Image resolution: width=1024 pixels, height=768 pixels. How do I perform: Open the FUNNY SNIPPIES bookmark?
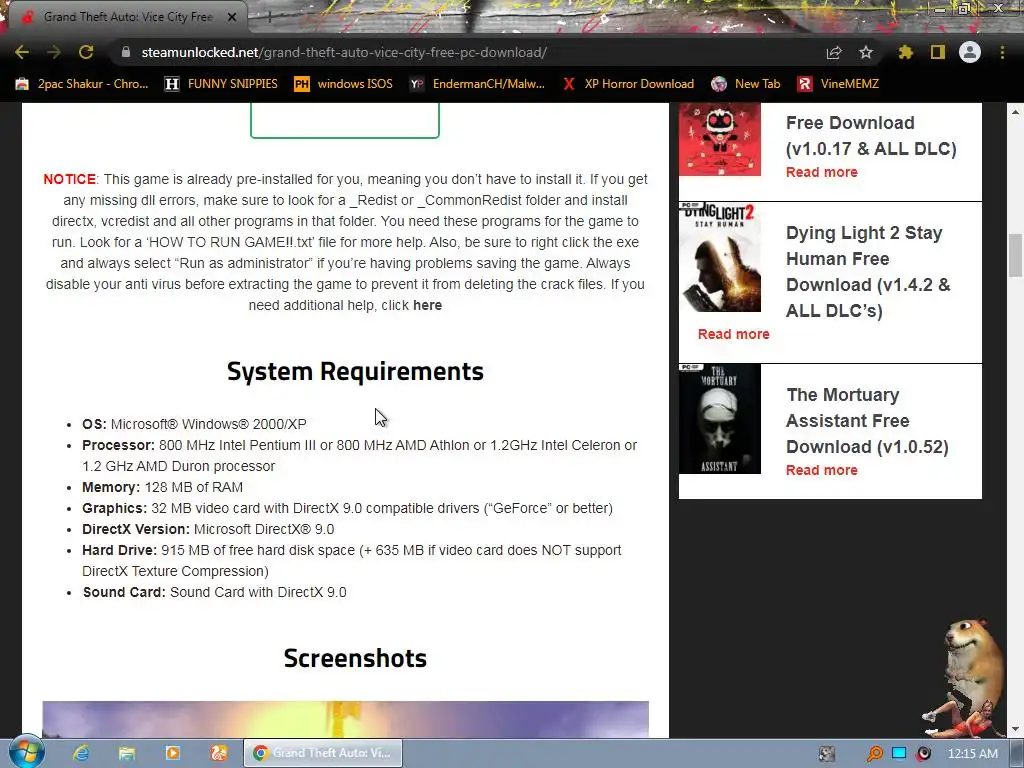[221, 84]
